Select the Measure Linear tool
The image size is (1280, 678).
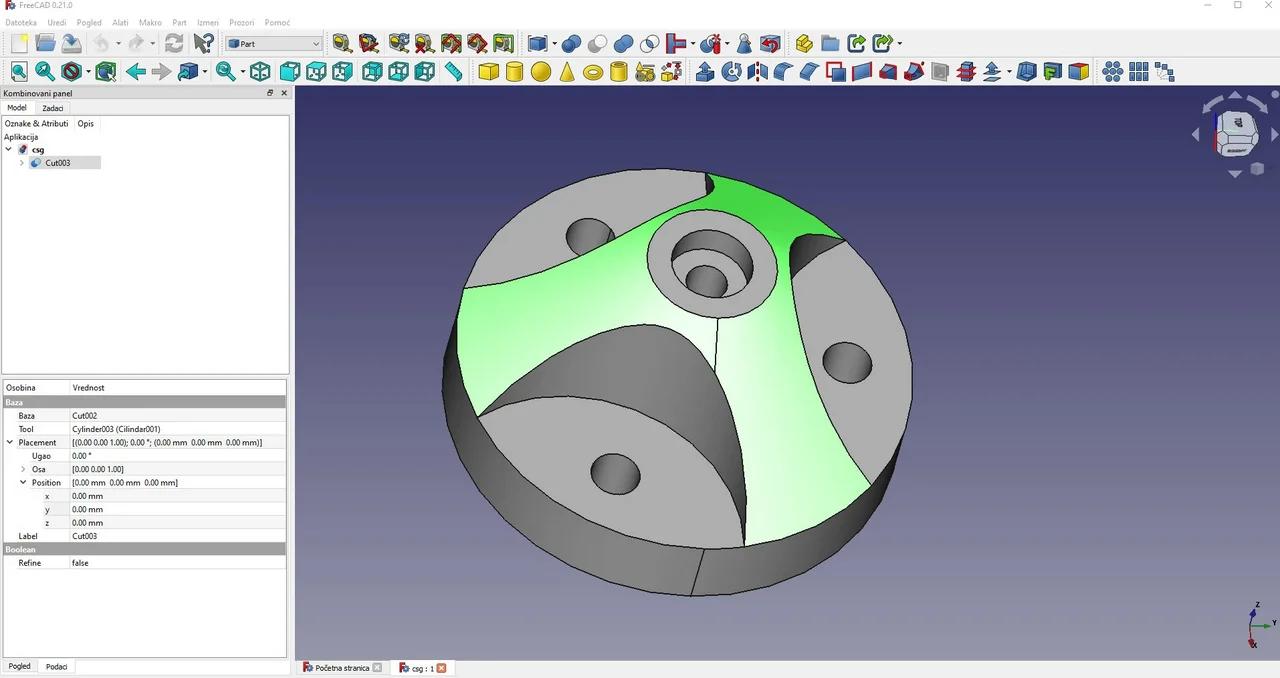pyautogui.click(x=452, y=71)
